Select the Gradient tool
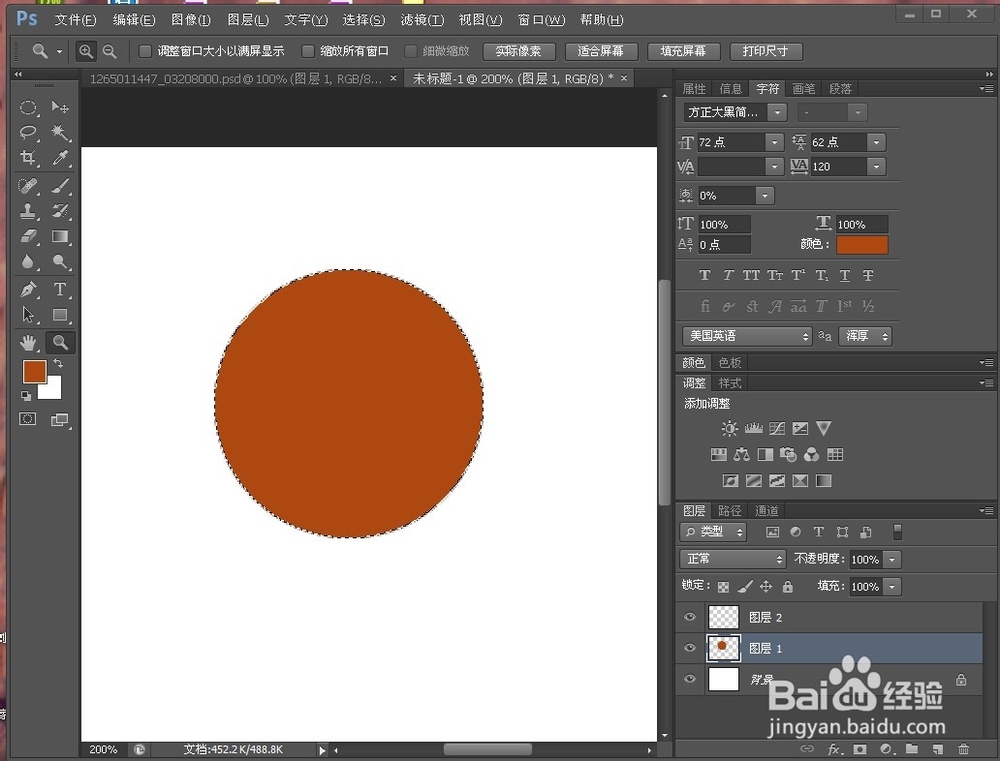The image size is (1000, 761). (60, 236)
